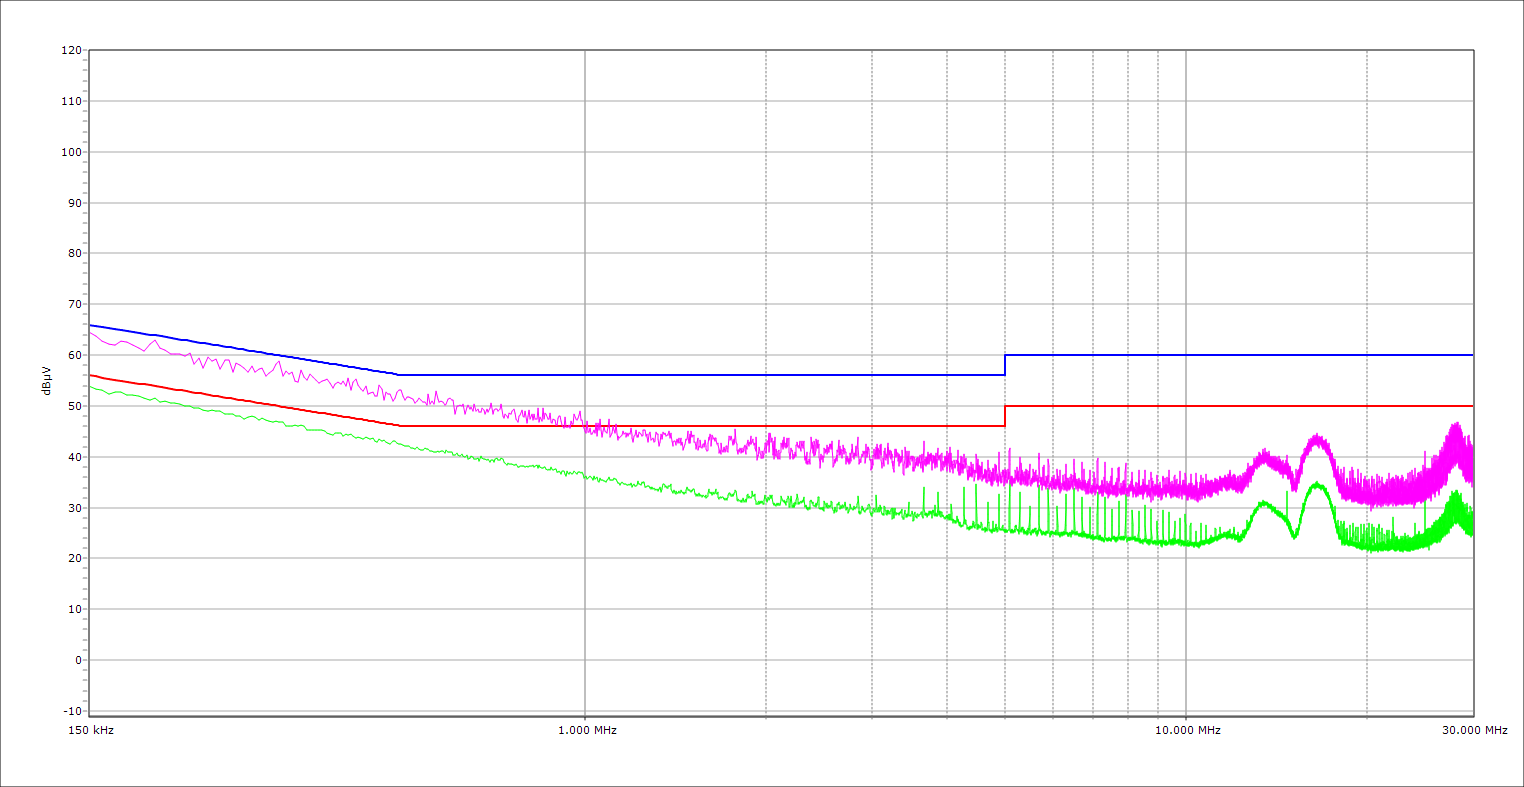
Task: Click the red limit line start at 150 kHz
Action: point(91,375)
